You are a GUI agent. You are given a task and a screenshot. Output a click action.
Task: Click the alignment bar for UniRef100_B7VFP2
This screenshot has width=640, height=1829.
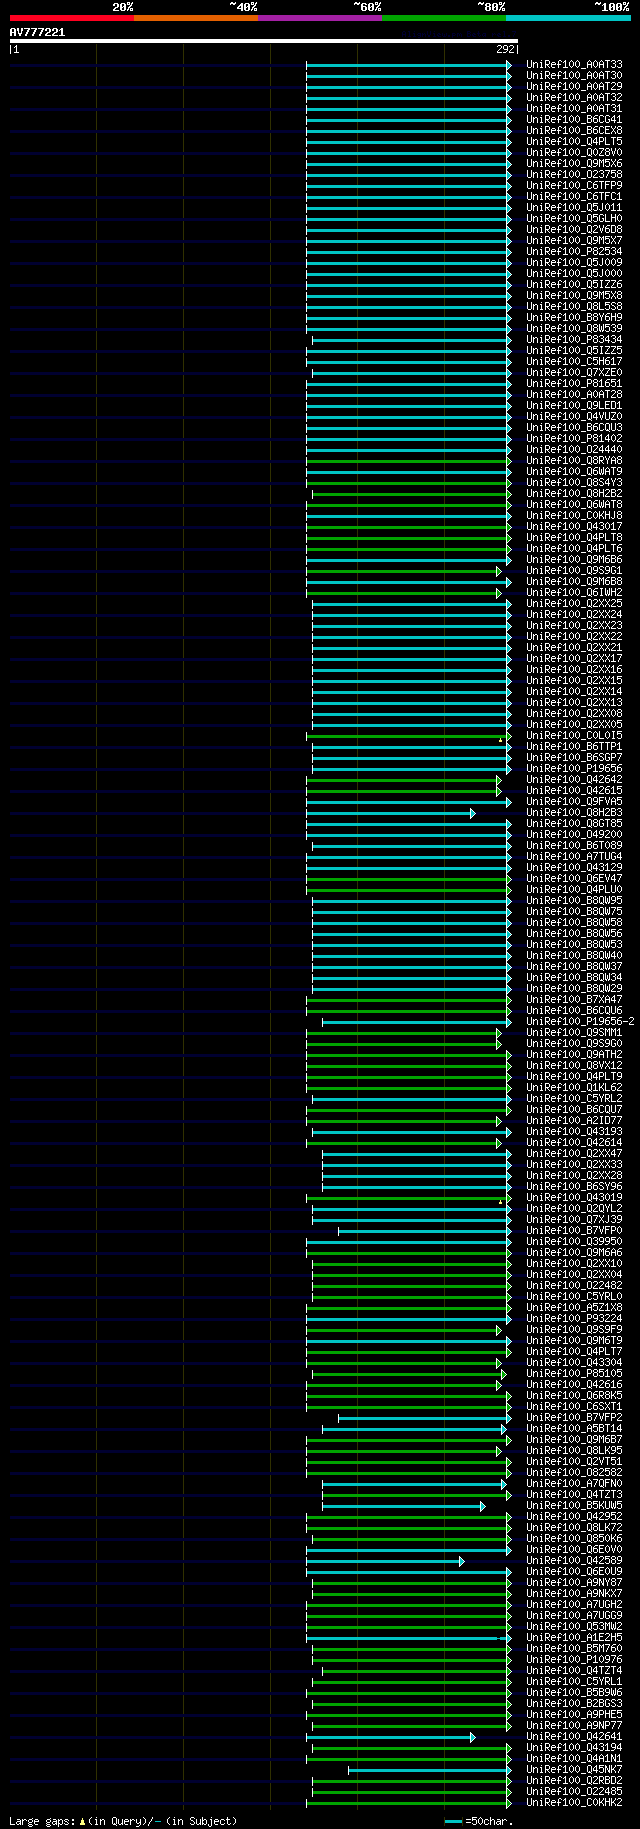(425, 1418)
